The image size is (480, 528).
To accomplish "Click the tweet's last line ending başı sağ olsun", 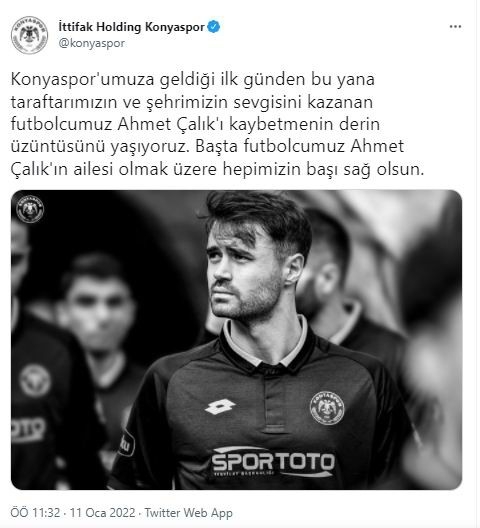I will (x=217, y=169).
